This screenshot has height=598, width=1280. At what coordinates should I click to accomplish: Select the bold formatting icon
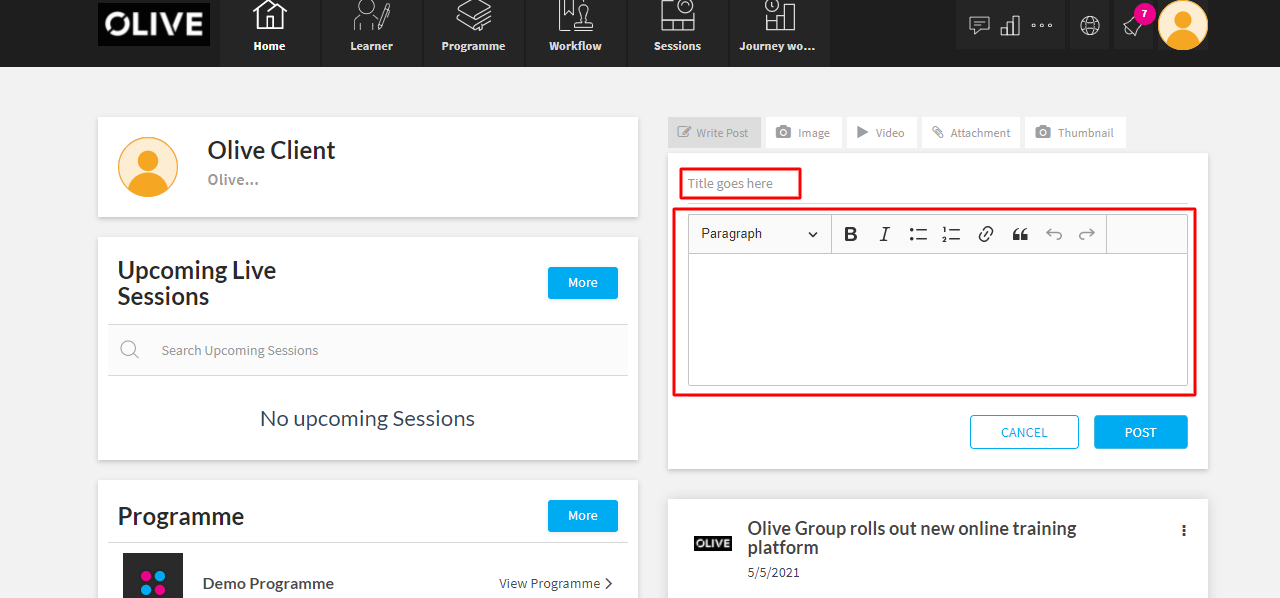850,233
